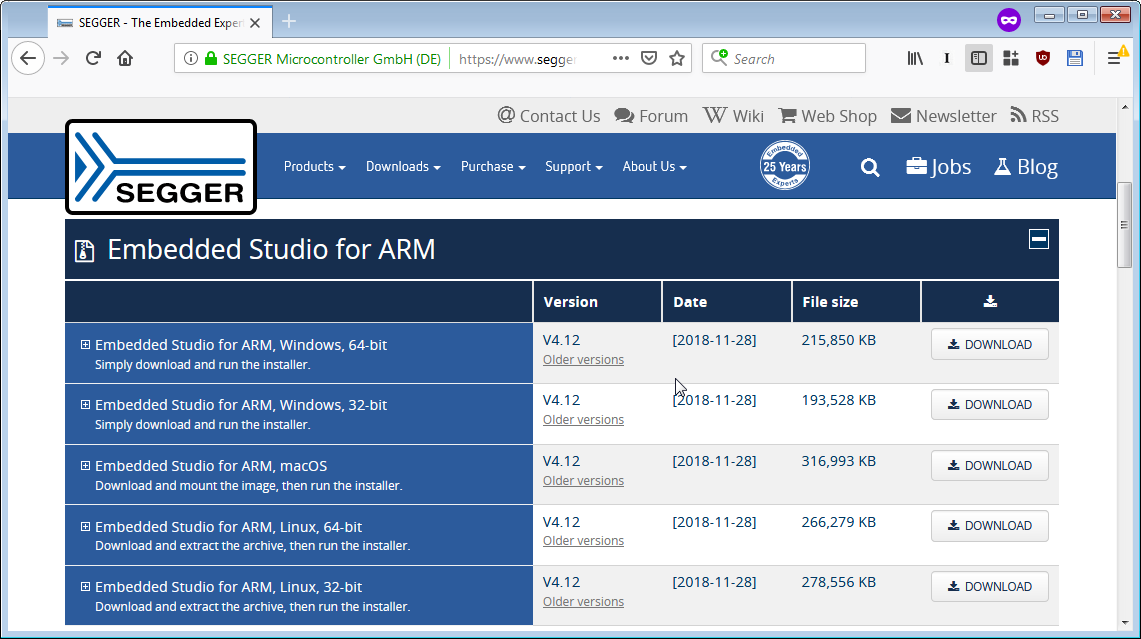Show older versions for Linux 32-bit
1141x639 pixels.
[x=583, y=602]
